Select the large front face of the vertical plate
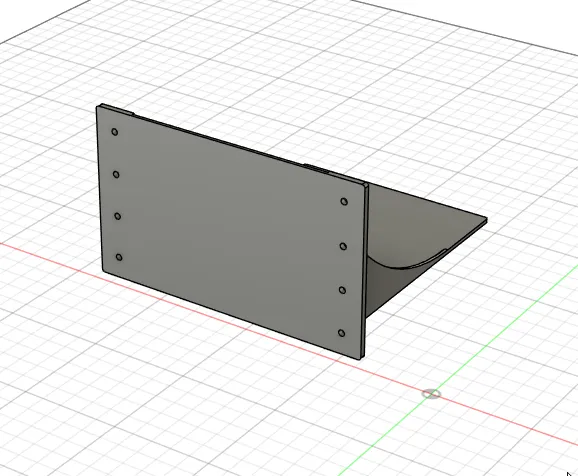Screen dimensions: 578x476 pos(232,232)
